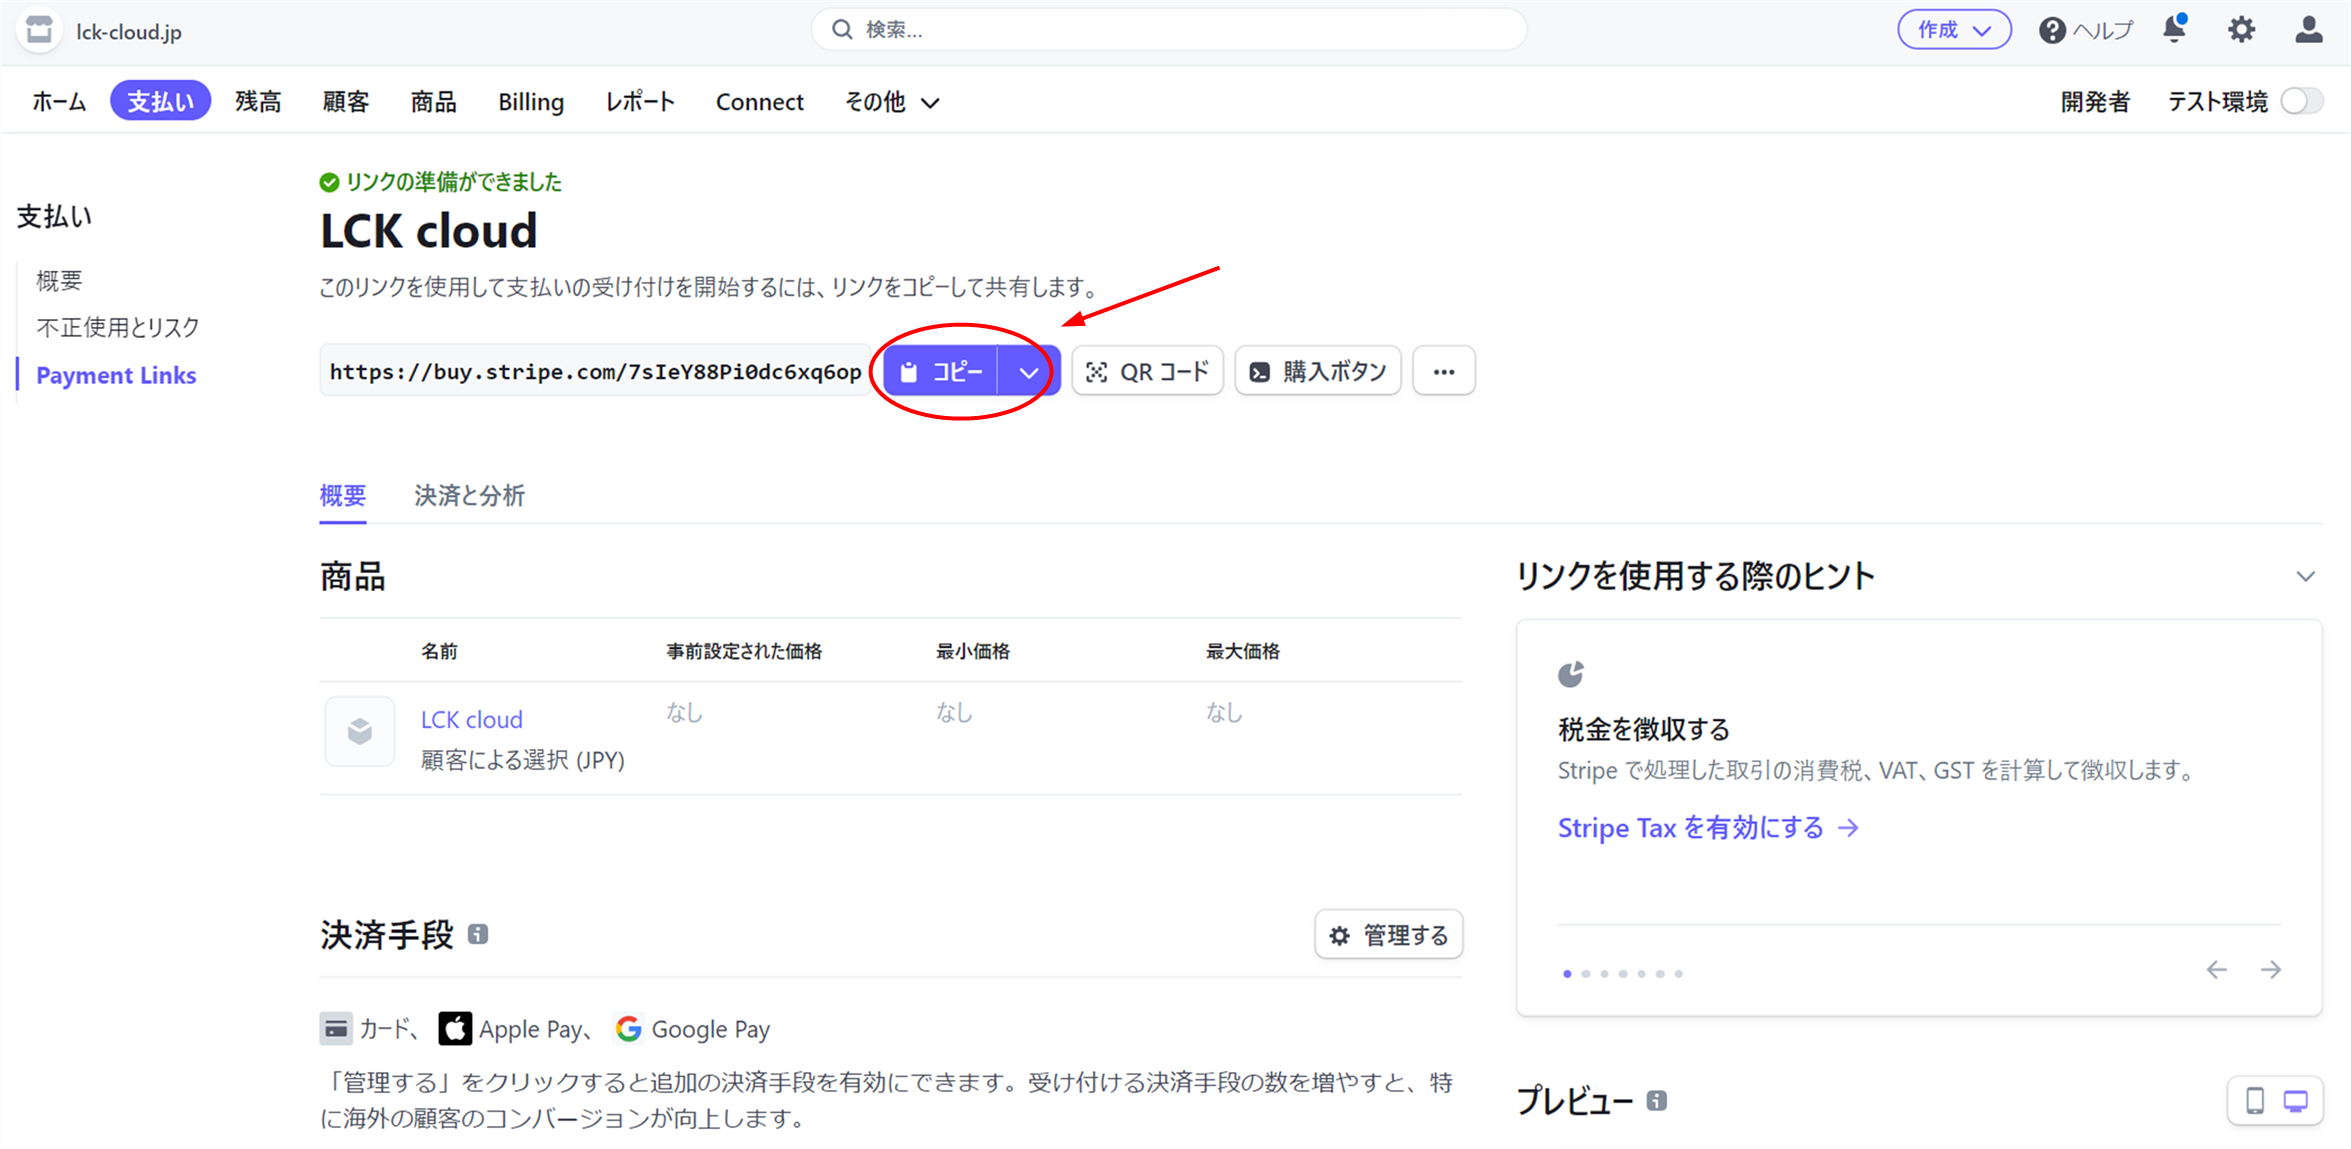Image resolution: width=2351 pixels, height=1149 pixels.
Task: Open Billing in the navigation bar
Action: pos(531,101)
